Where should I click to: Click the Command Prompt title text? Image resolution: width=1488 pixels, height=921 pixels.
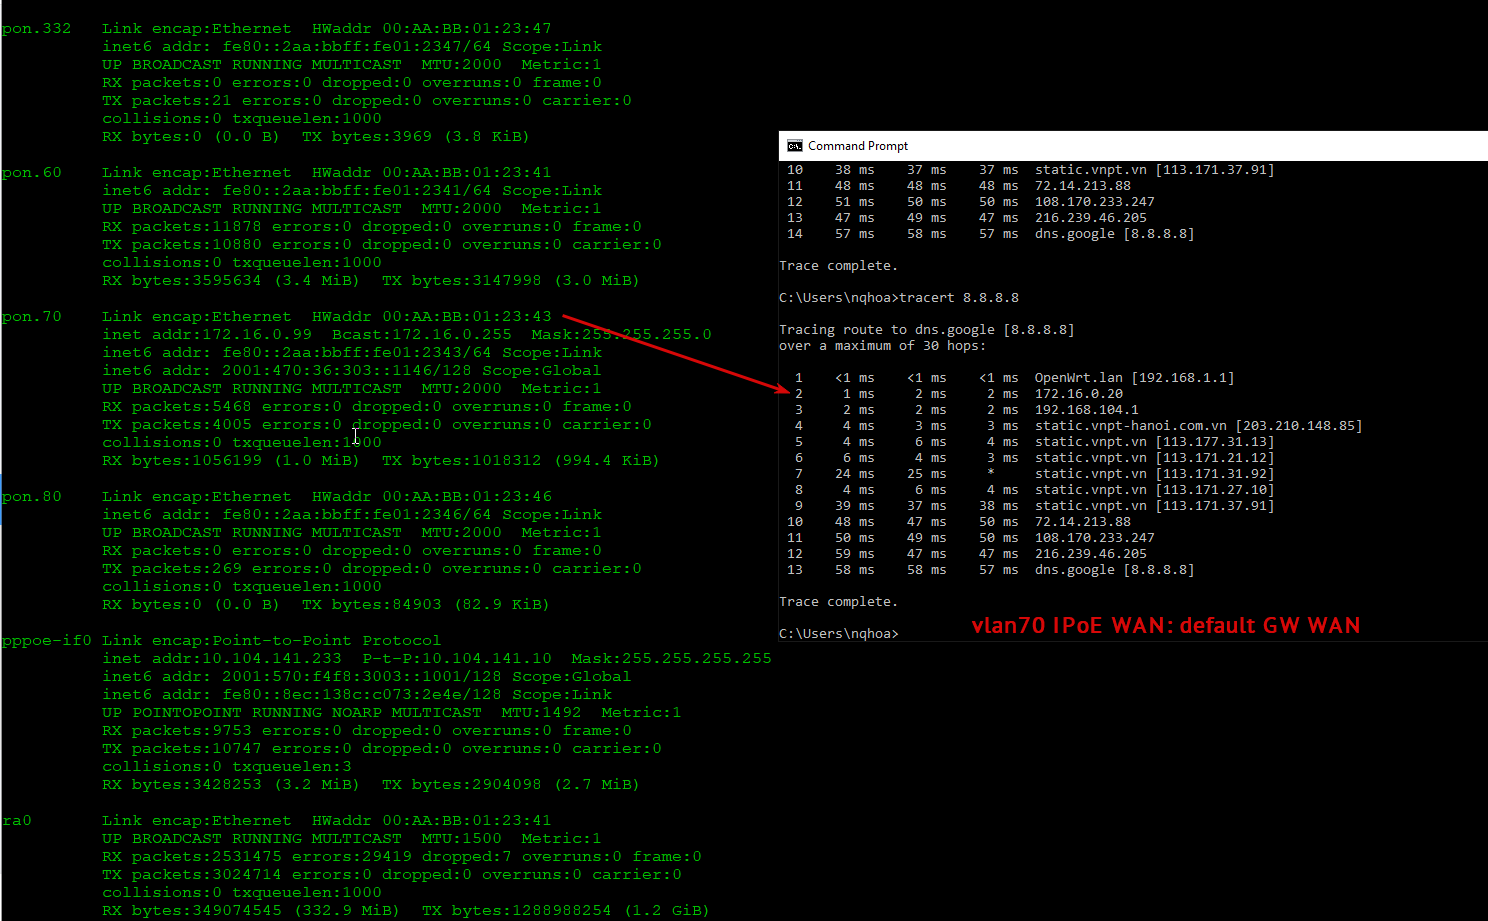858,146
